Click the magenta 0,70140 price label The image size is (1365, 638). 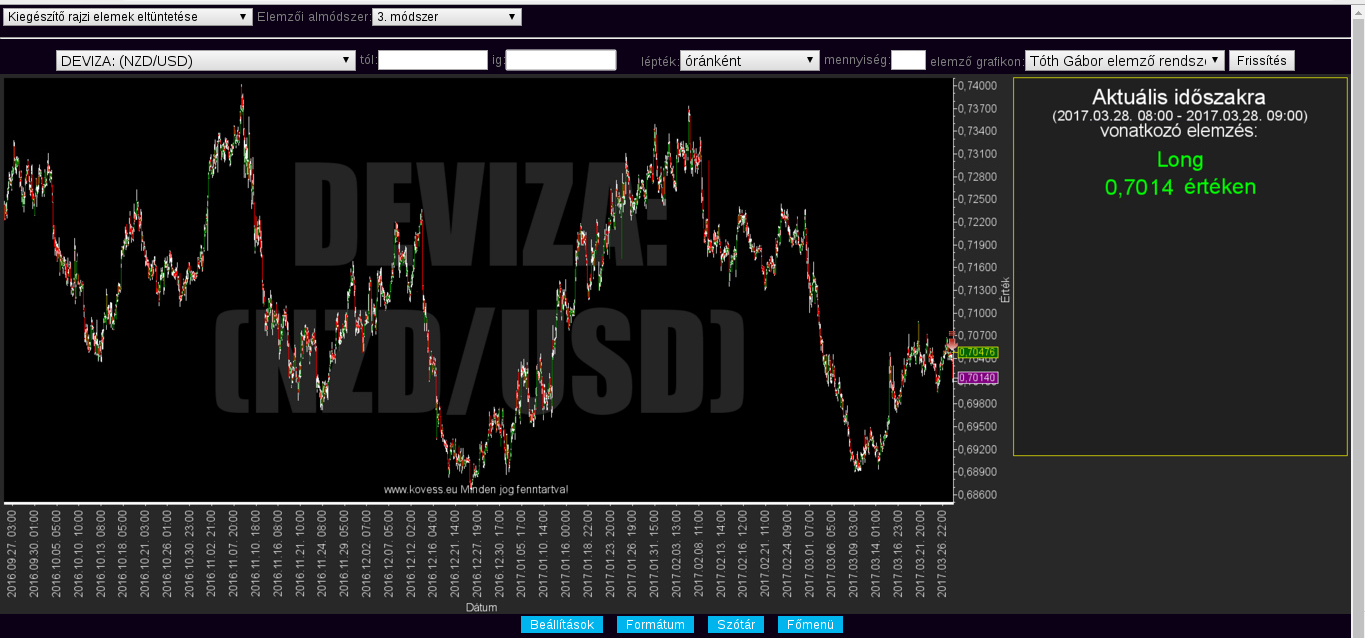pos(976,378)
